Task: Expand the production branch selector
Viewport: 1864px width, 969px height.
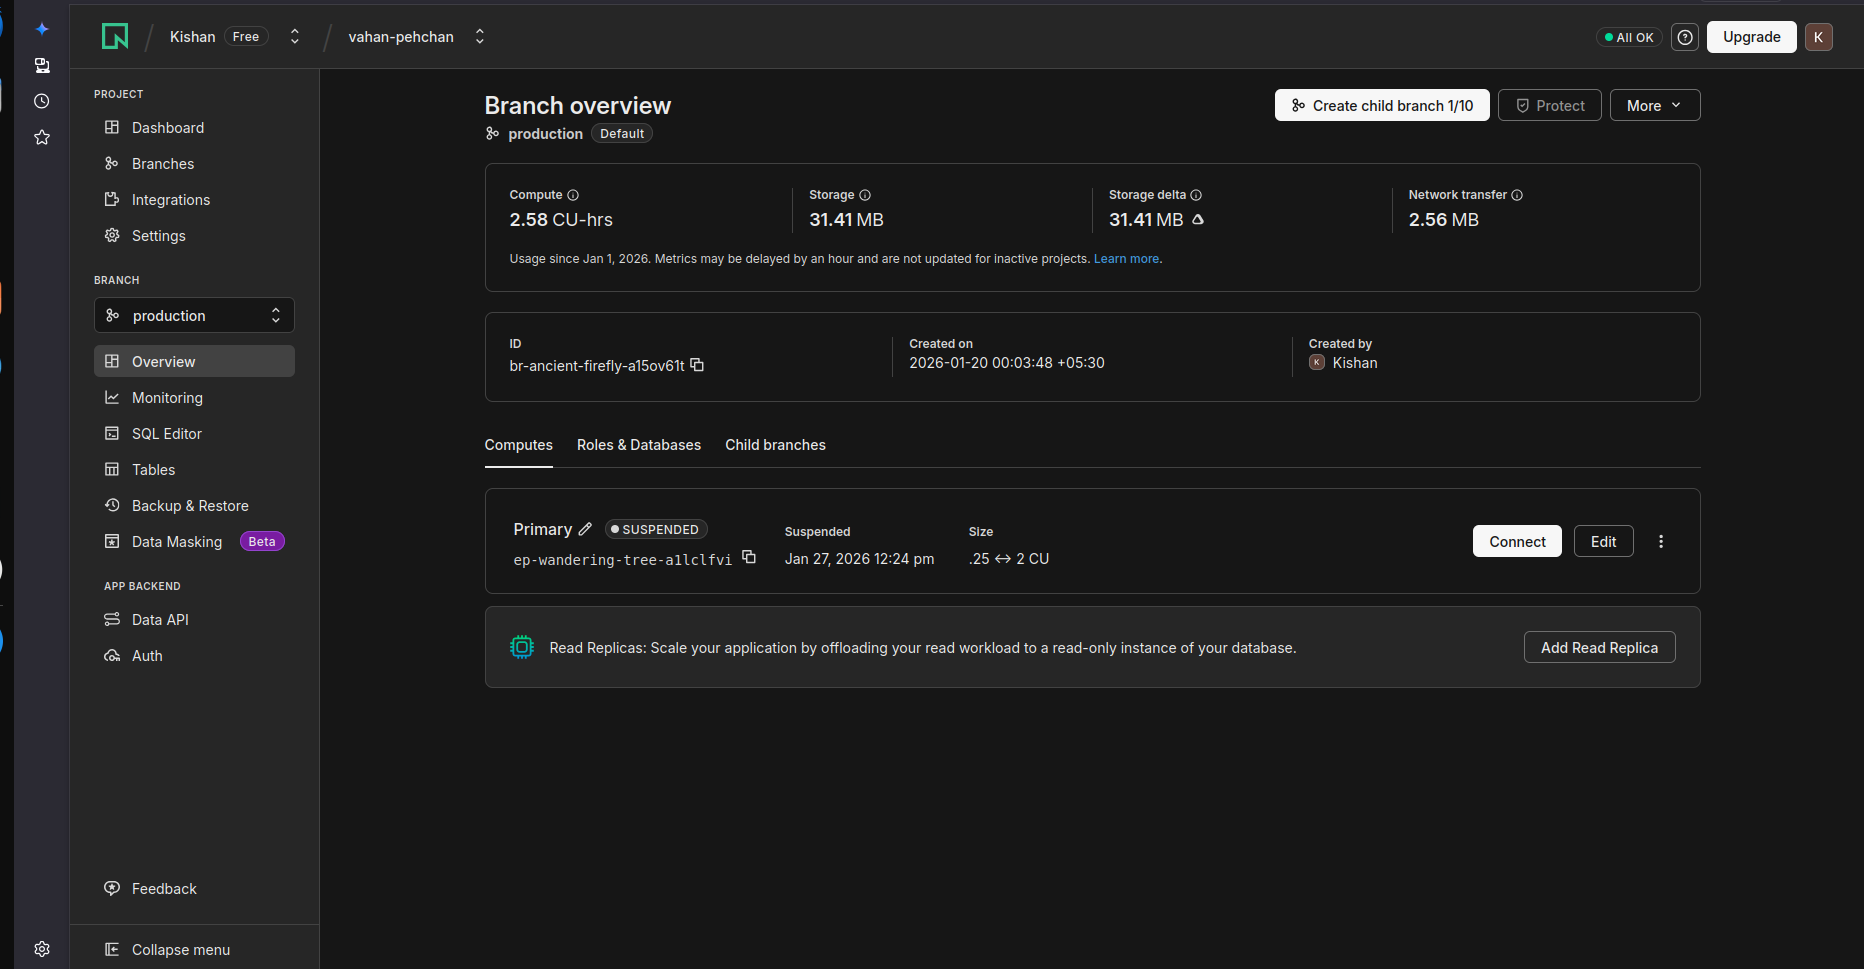Action: tap(194, 315)
